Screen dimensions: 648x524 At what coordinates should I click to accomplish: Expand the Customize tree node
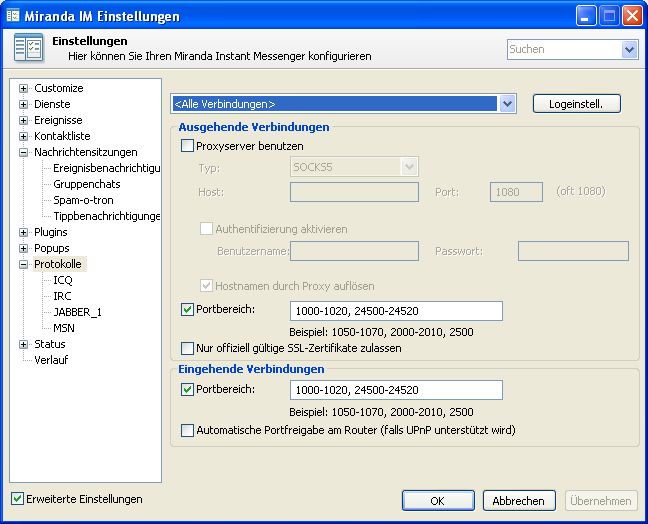click(24, 88)
